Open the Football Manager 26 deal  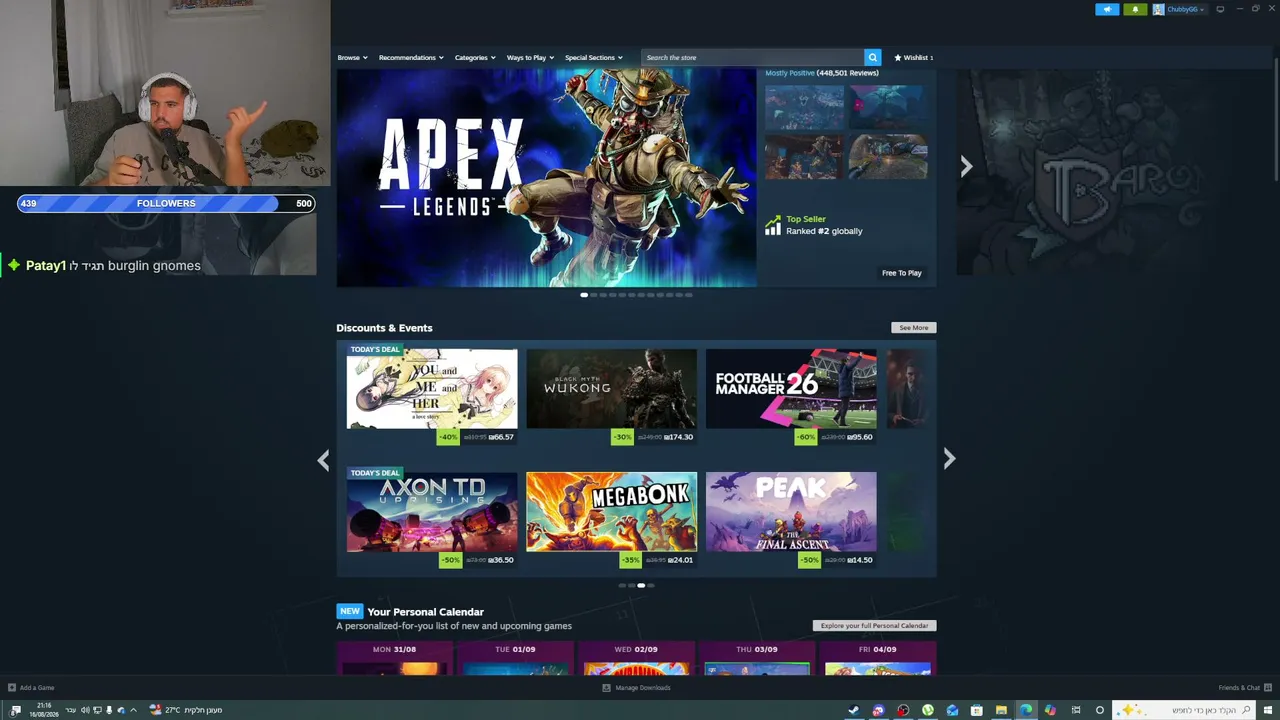pyautogui.click(x=791, y=389)
